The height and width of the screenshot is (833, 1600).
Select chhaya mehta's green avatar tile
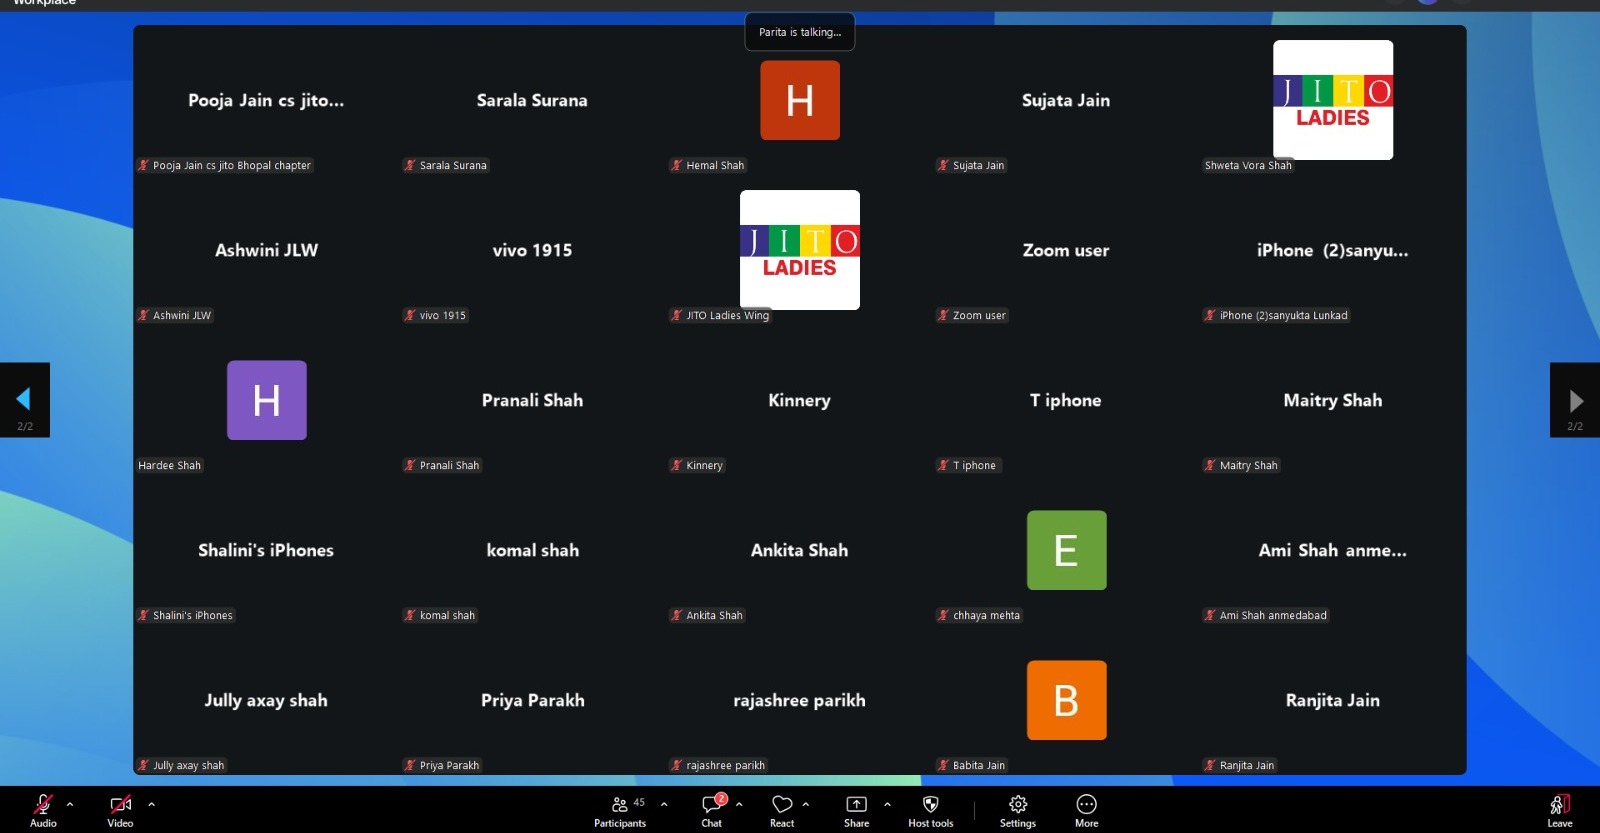1066,550
